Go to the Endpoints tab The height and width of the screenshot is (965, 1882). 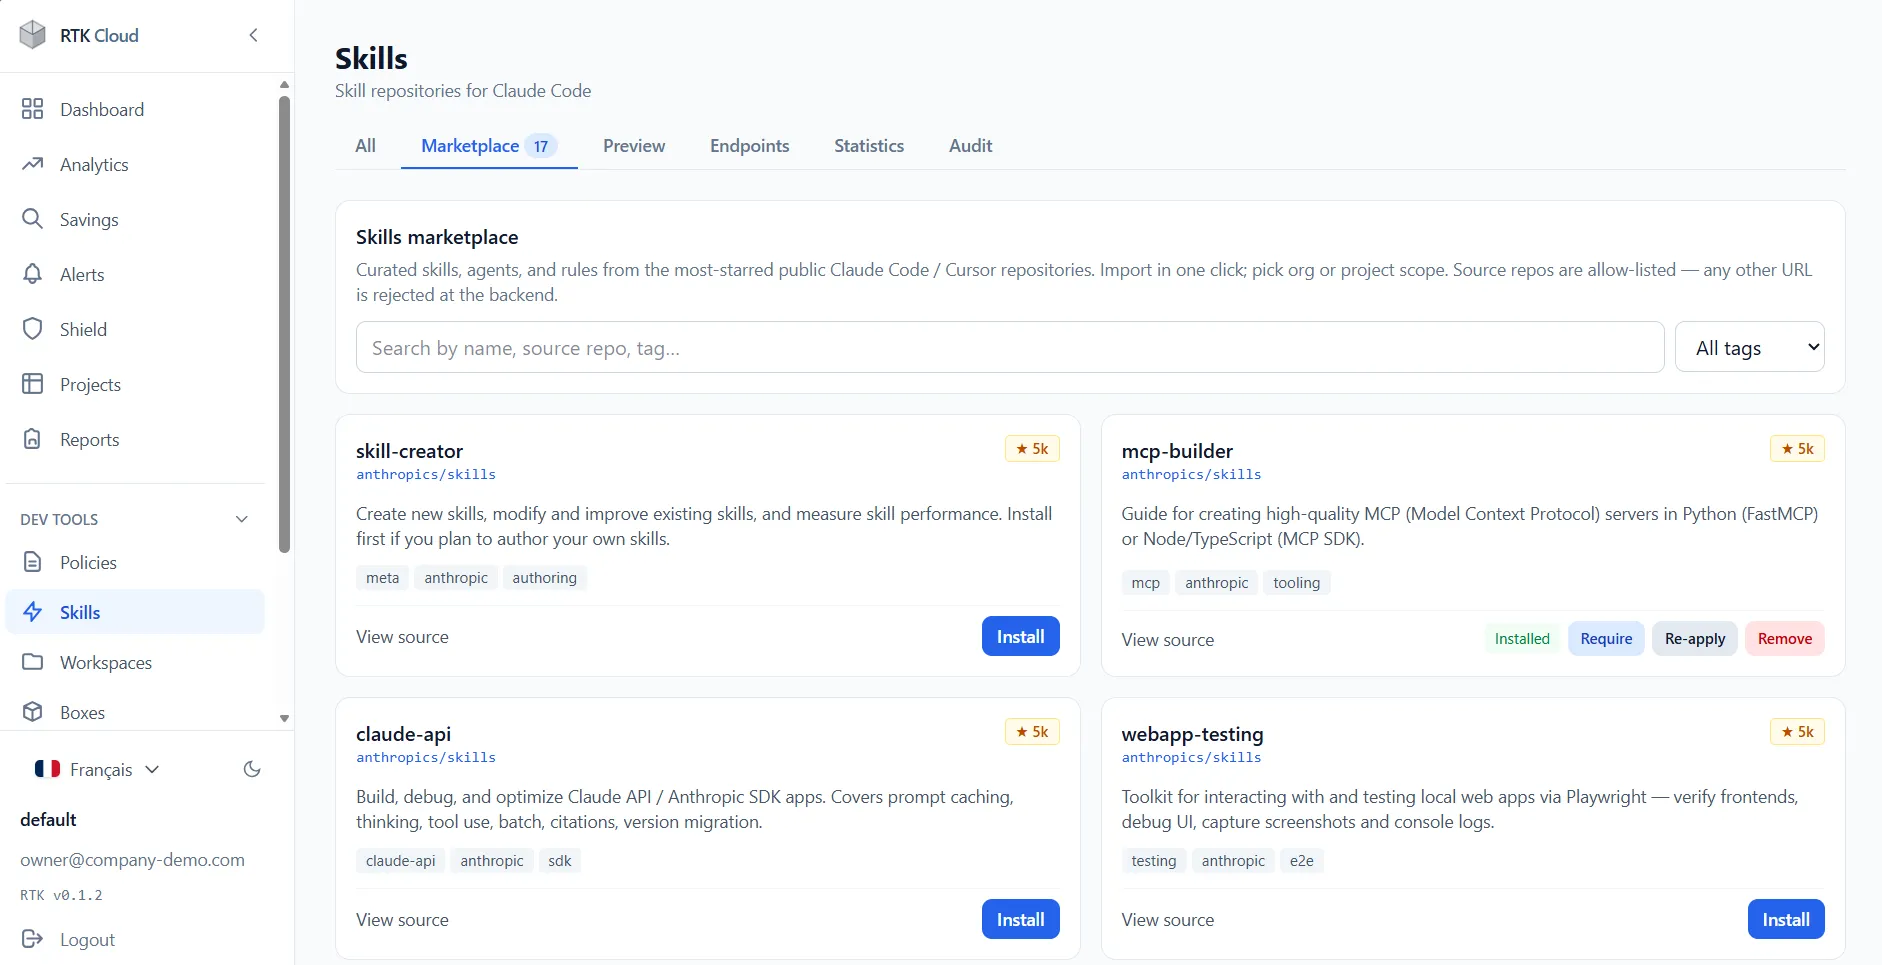[x=750, y=146]
